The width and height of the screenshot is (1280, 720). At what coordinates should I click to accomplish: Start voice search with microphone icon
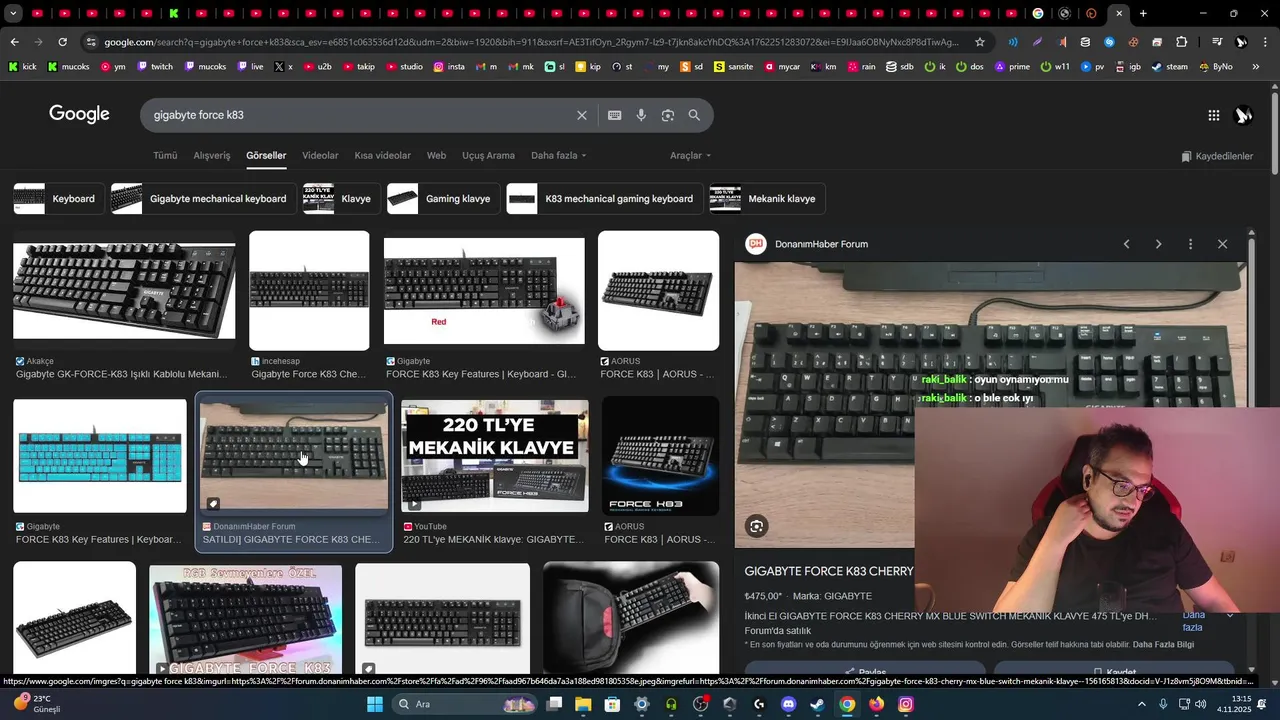641,115
